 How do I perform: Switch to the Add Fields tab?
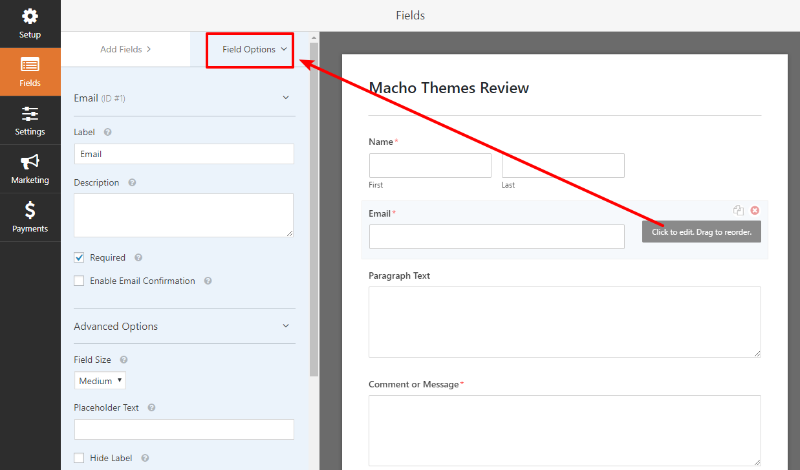pos(126,50)
